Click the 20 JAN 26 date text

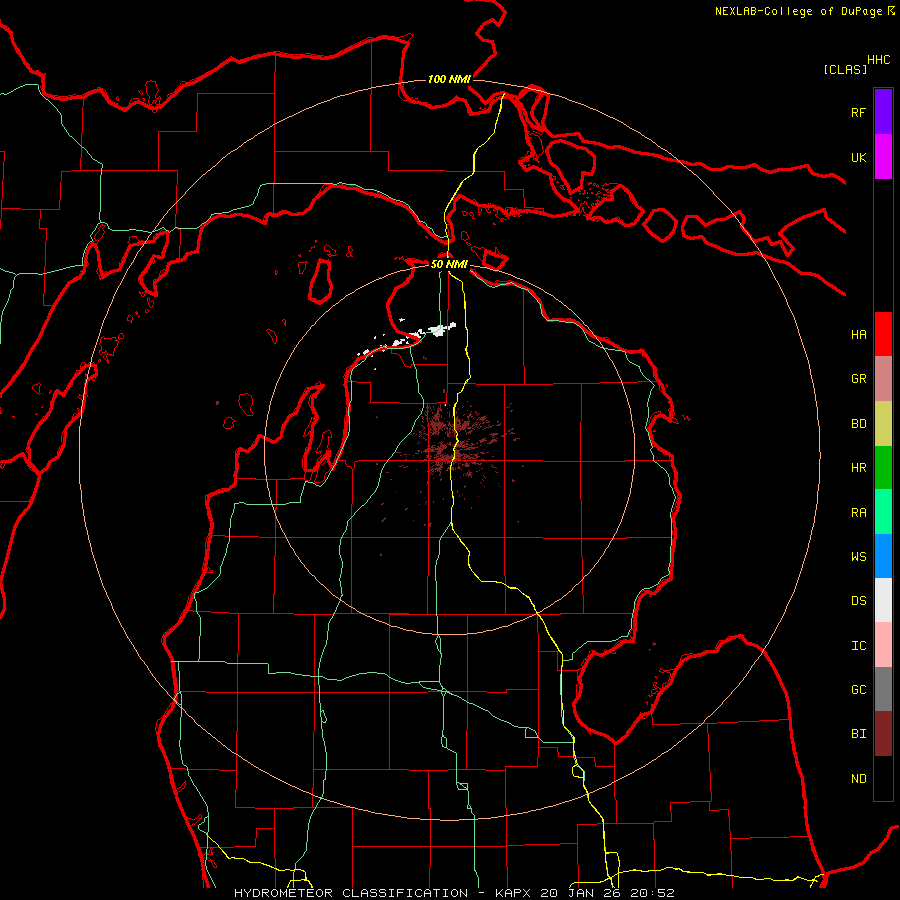(581, 893)
